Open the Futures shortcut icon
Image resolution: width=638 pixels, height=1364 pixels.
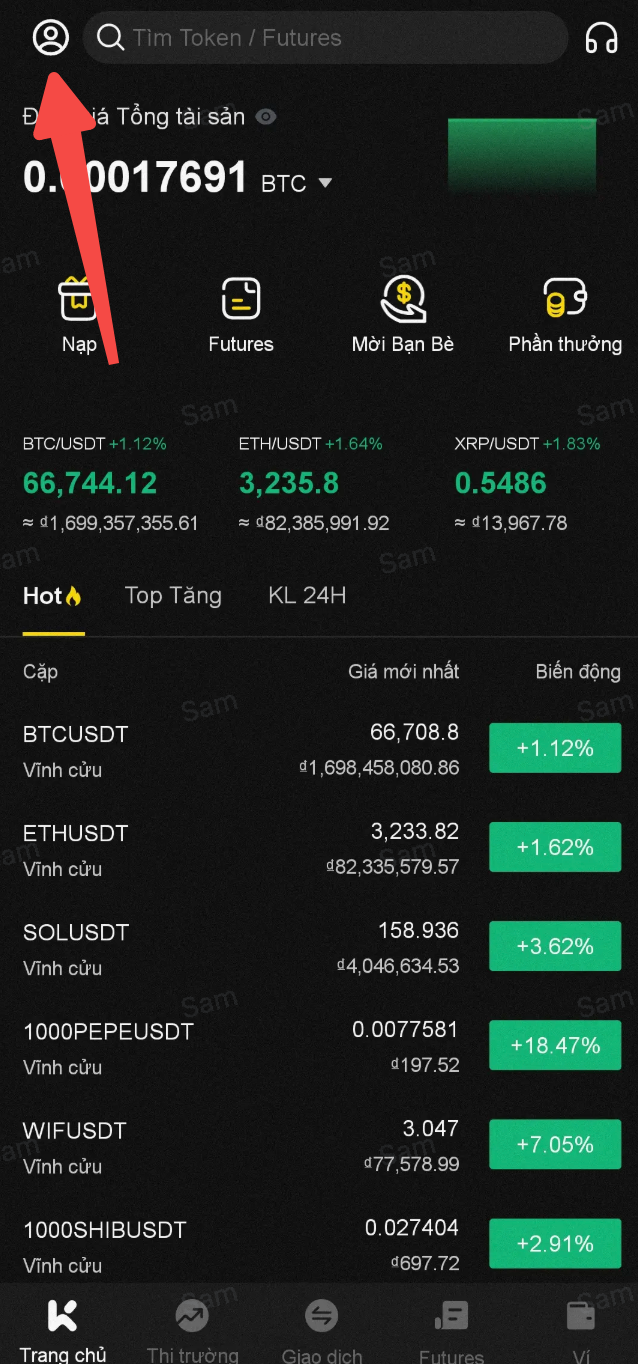point(241,300)
